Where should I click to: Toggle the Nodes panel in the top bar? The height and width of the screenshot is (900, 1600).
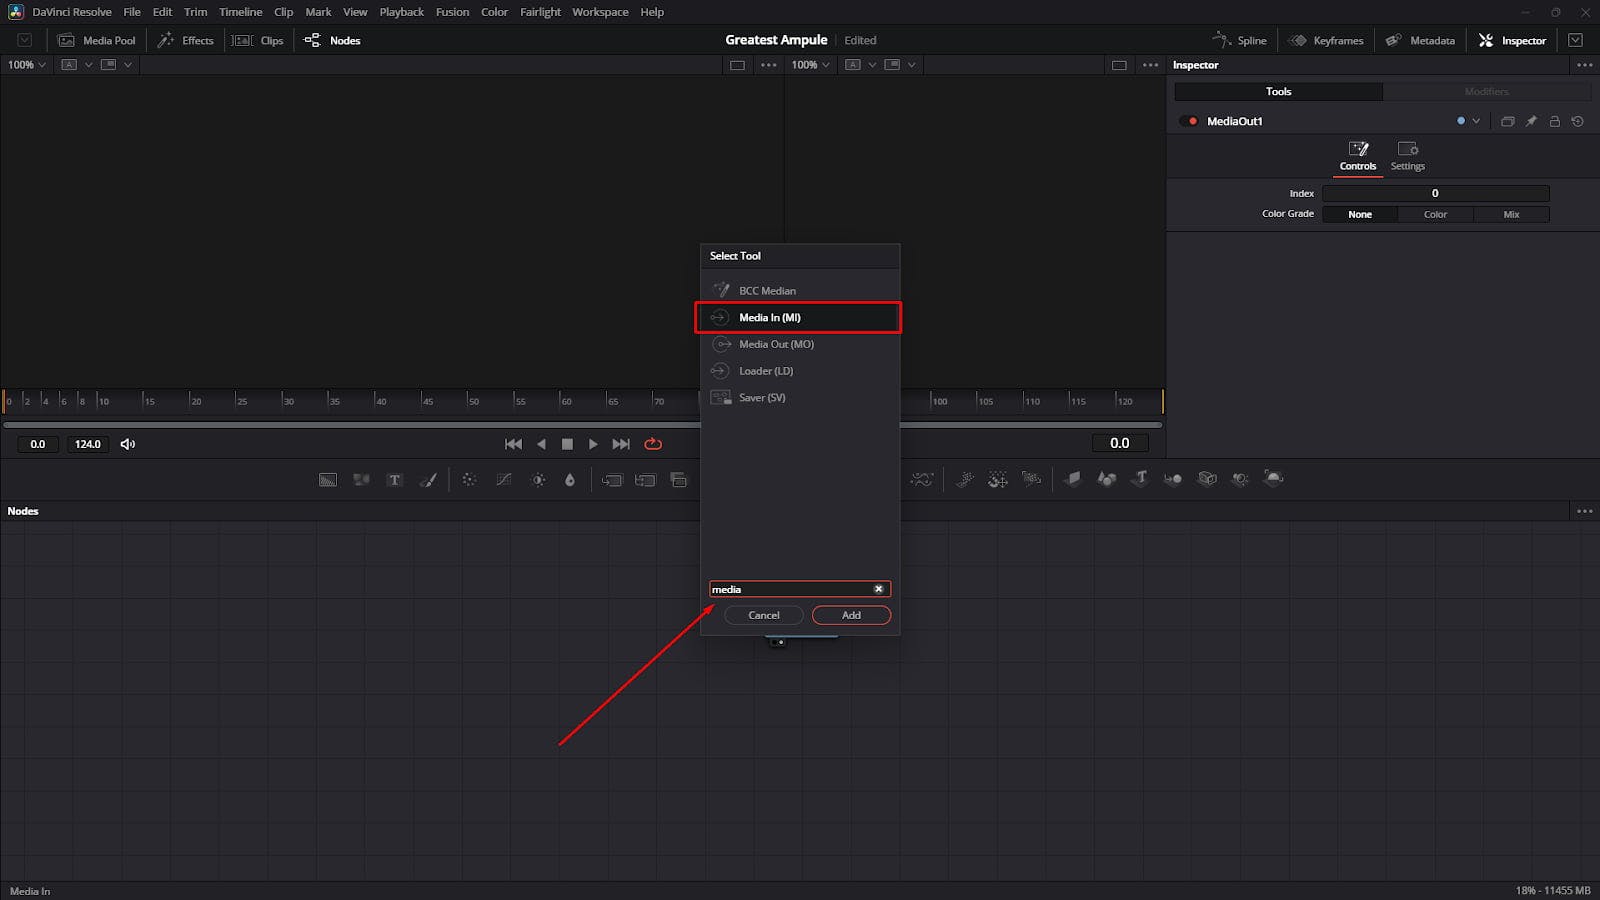pyautogui.click(x=331, y=40)
